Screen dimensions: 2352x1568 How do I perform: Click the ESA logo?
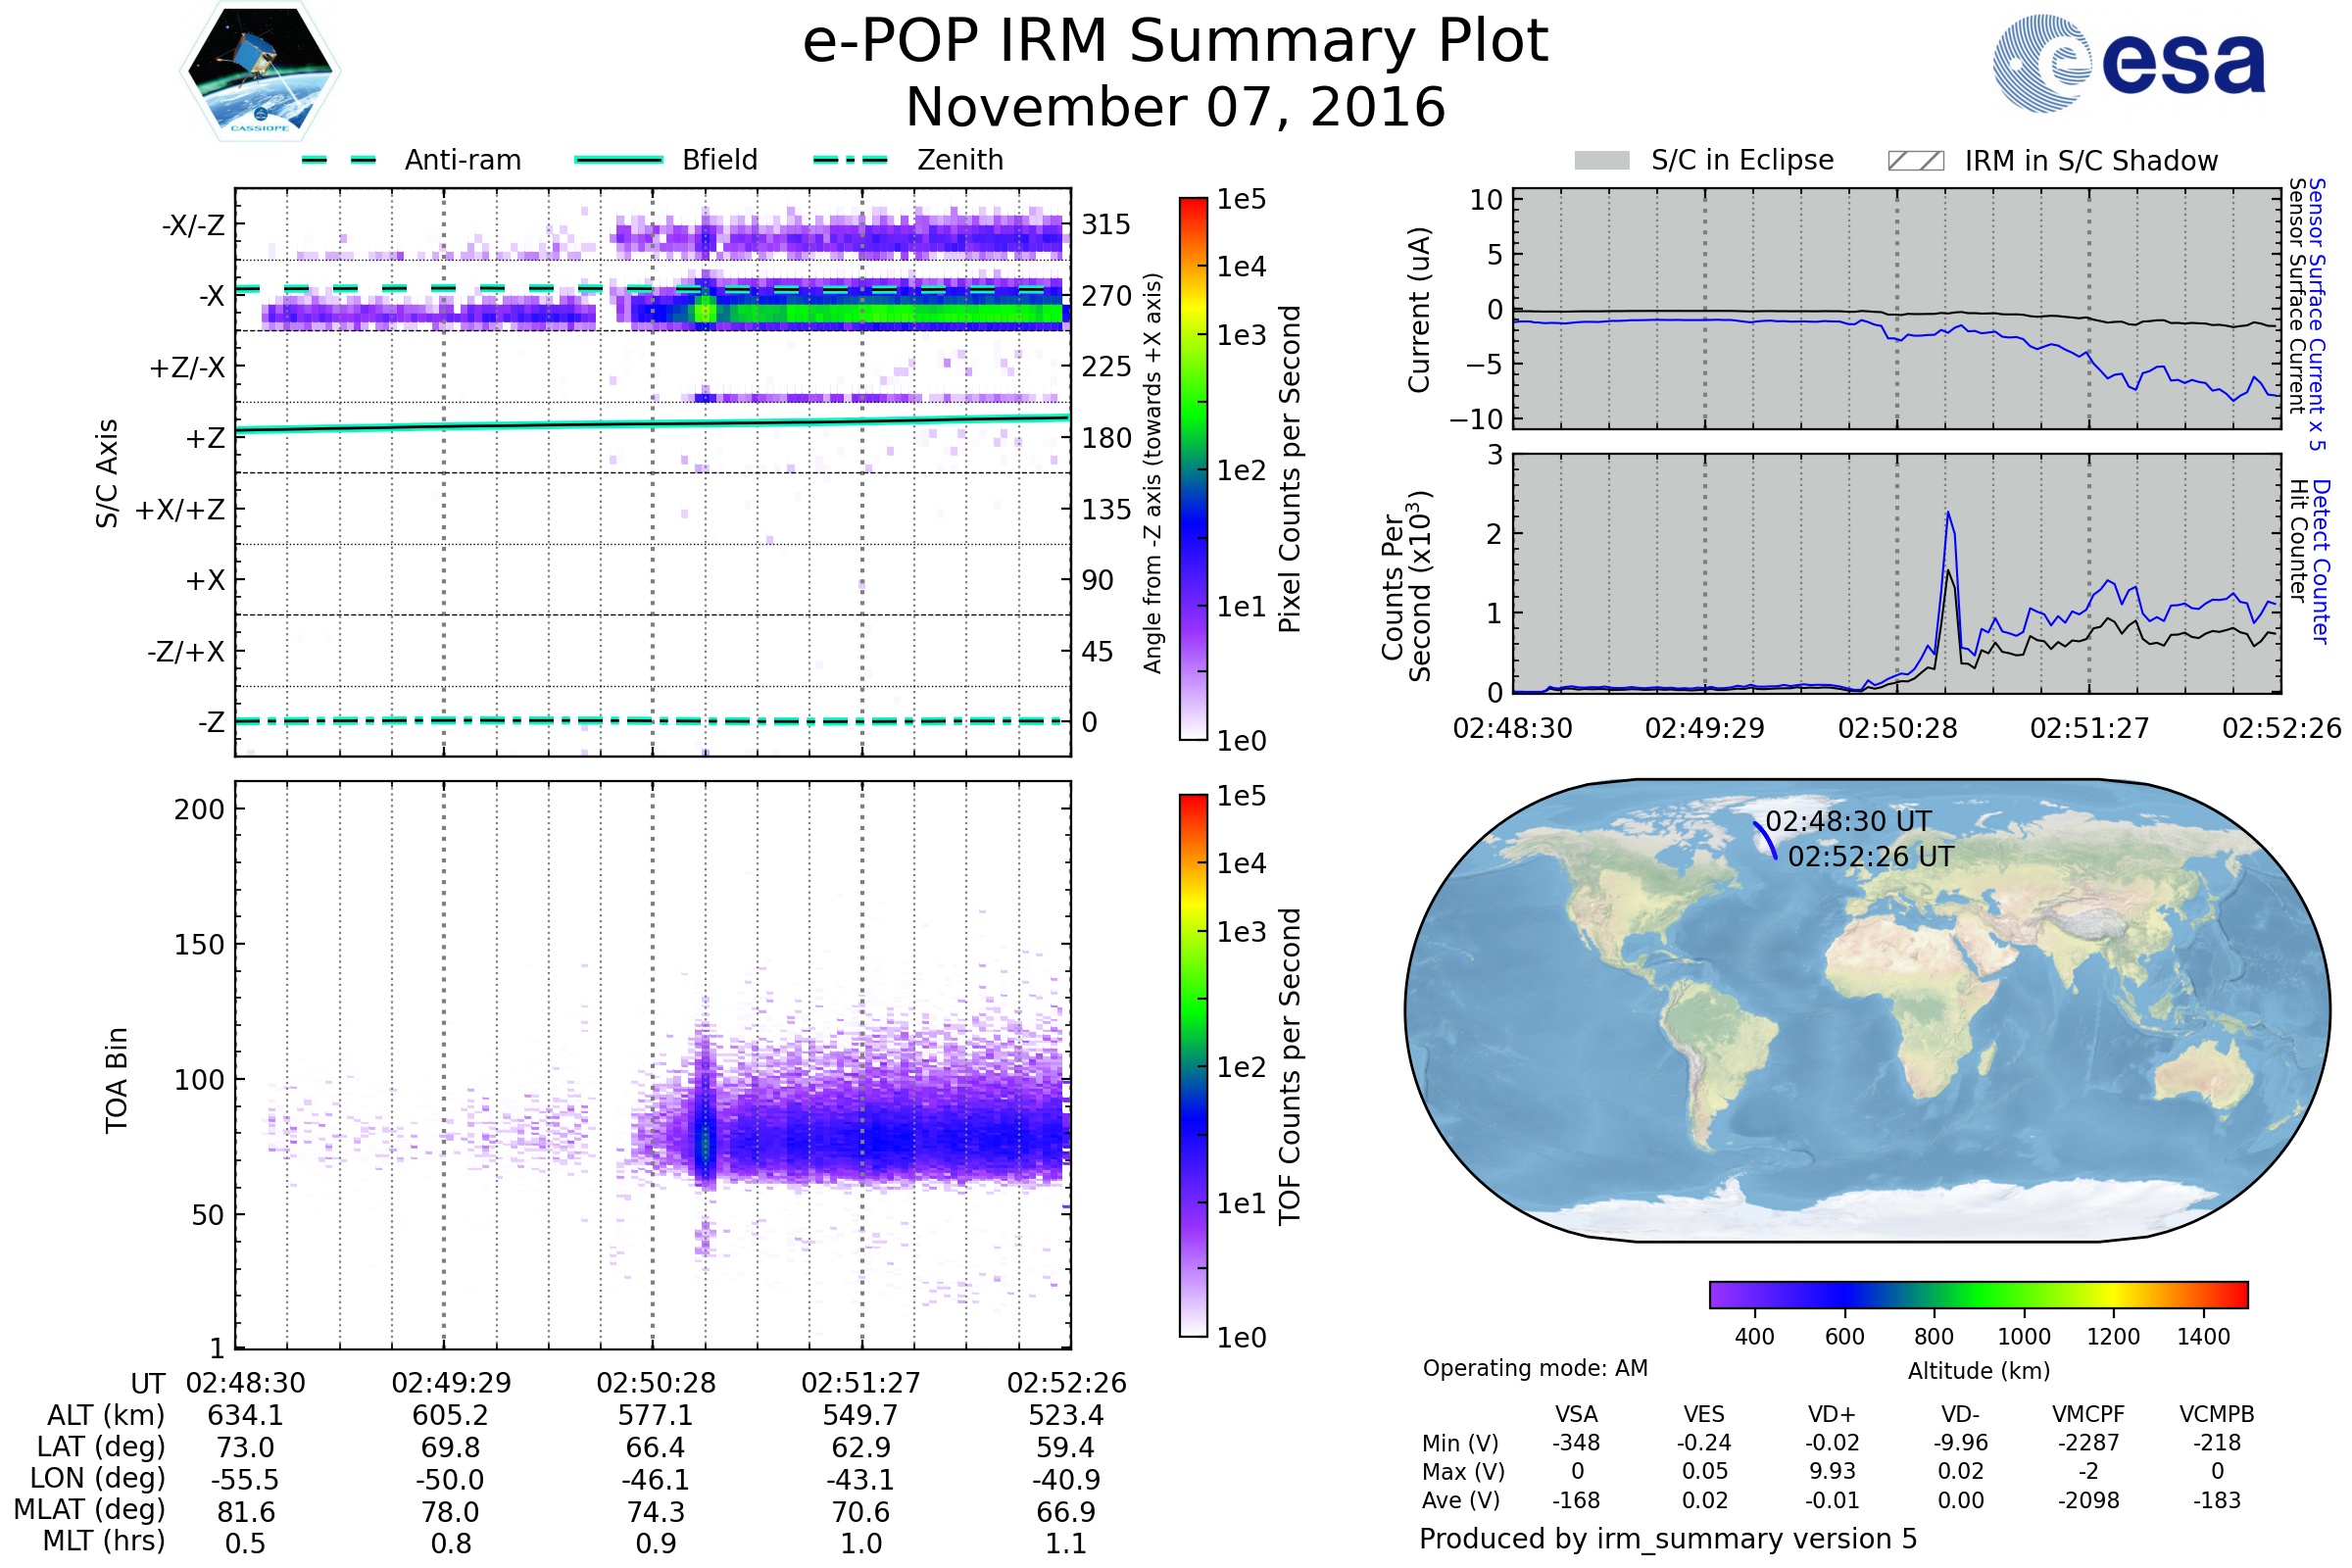pos(2128,63)
